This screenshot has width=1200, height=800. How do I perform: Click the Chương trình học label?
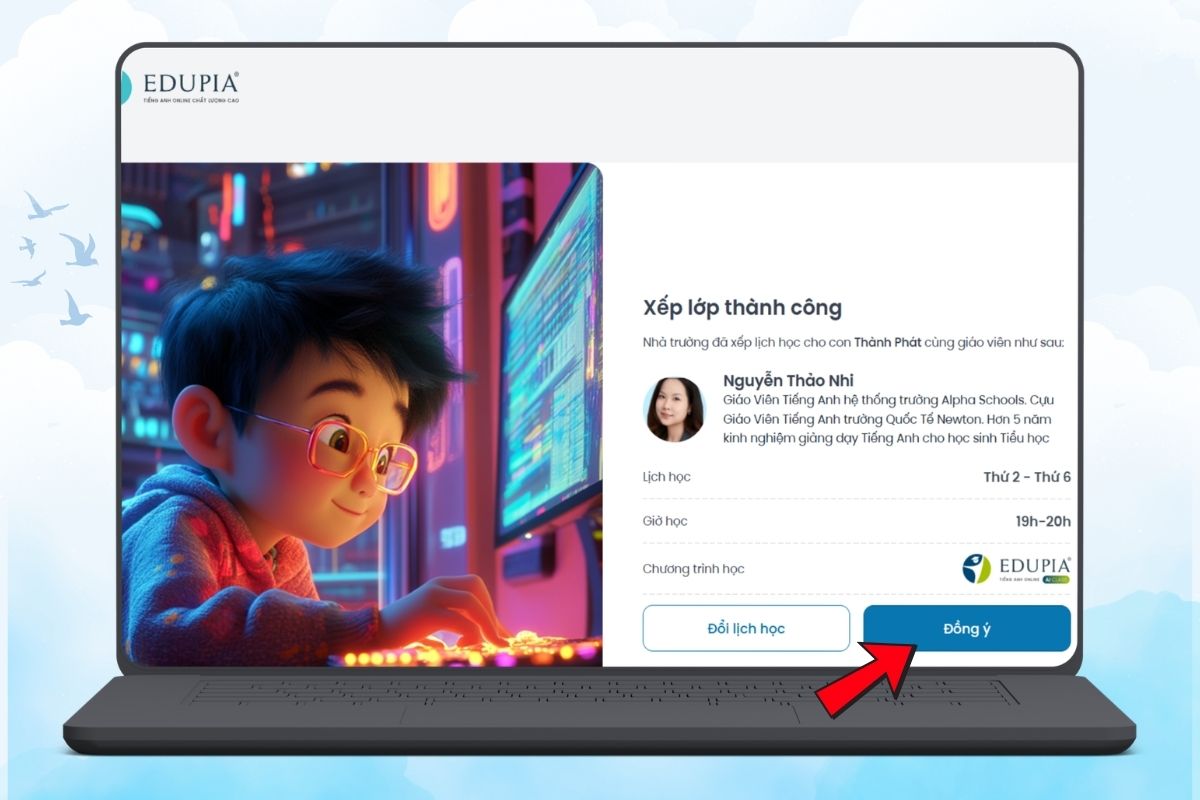point(693,569)
